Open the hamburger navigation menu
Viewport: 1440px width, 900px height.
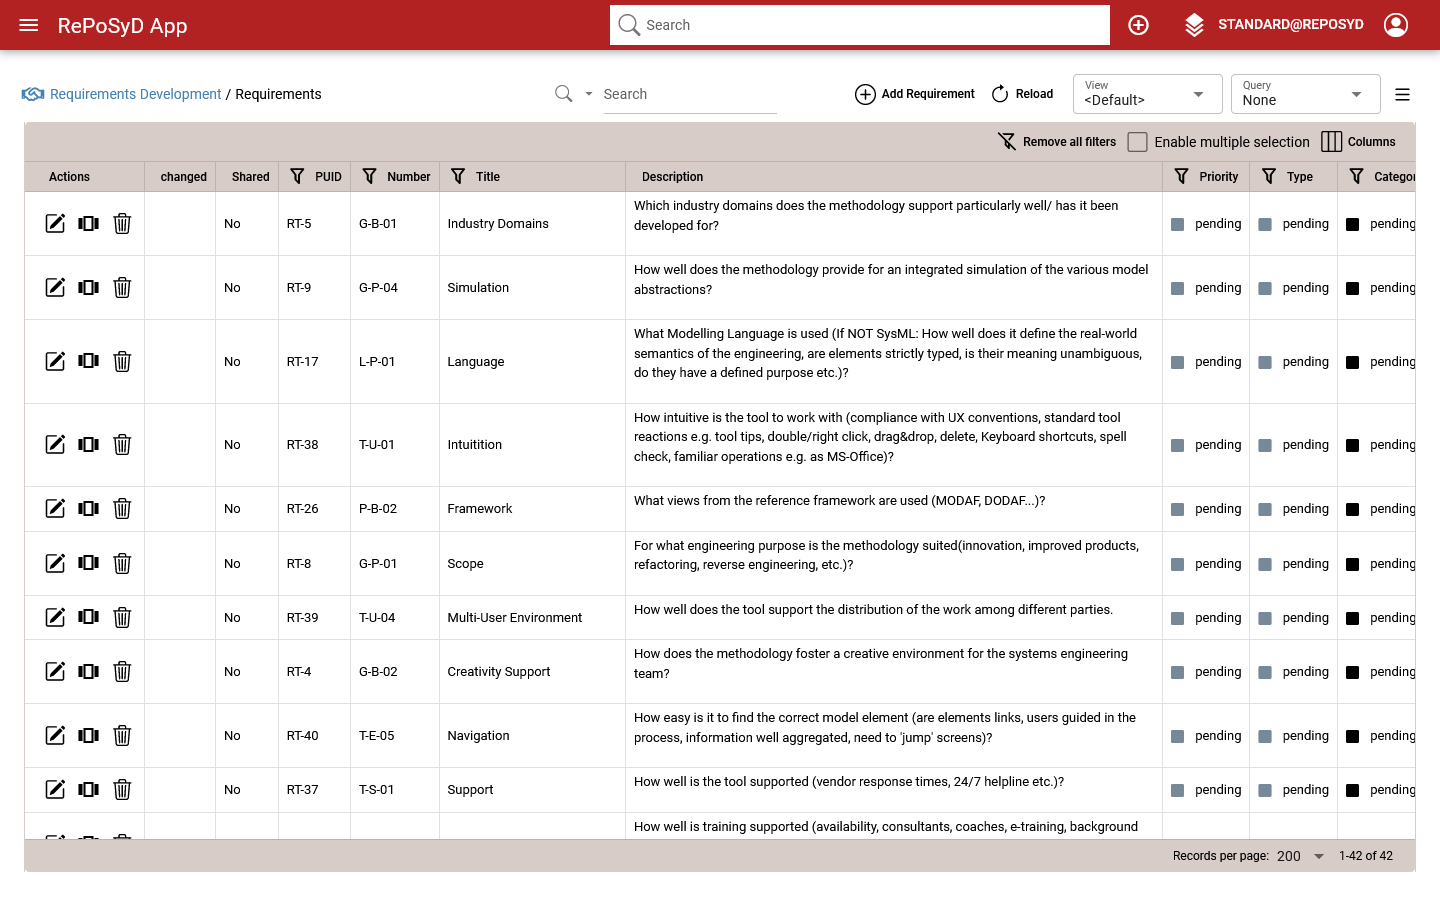pos(29,25)
